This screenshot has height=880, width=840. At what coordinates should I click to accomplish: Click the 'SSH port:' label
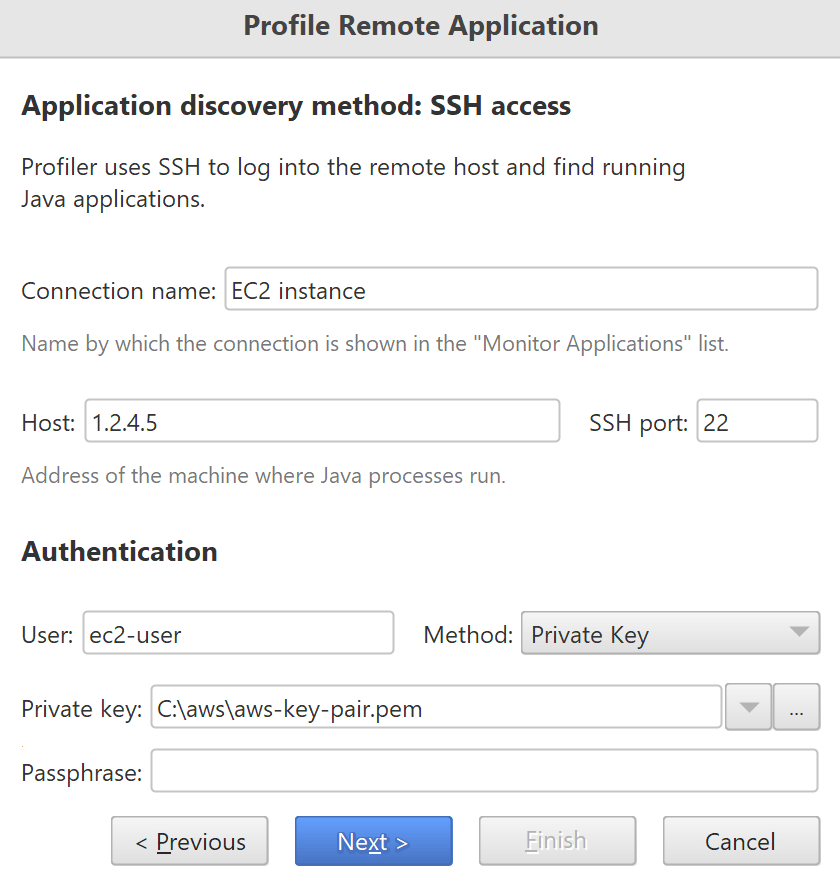pyautogui.click(x=639, y=423)
